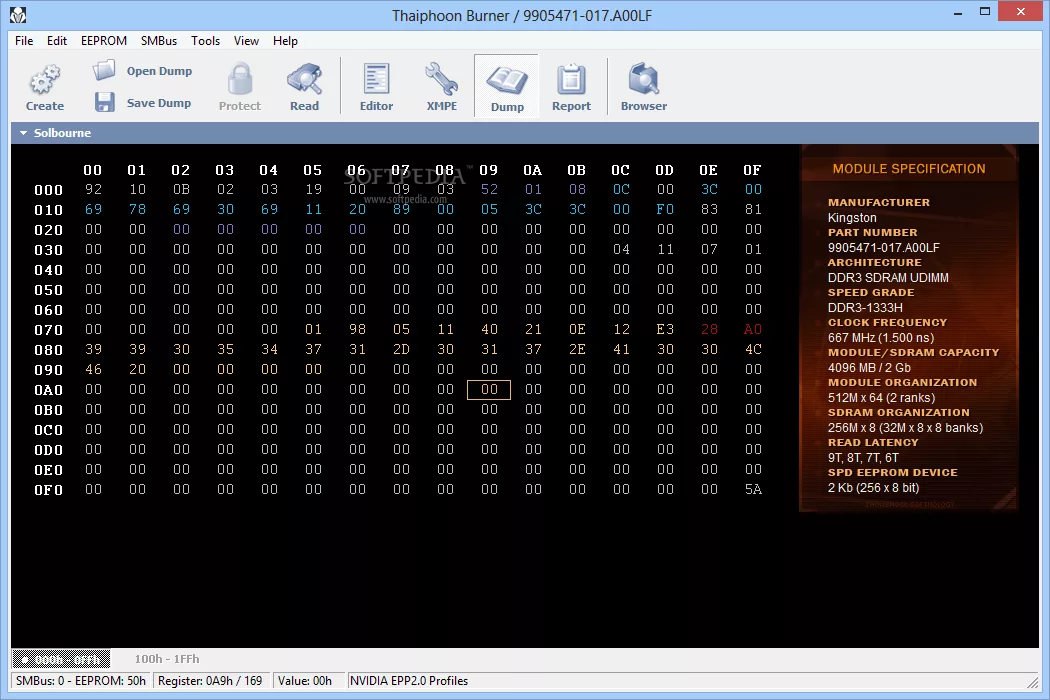Click Register: 0A9h / 169 status entry
The image size is (1050, 700).
[x=210, y=681]
